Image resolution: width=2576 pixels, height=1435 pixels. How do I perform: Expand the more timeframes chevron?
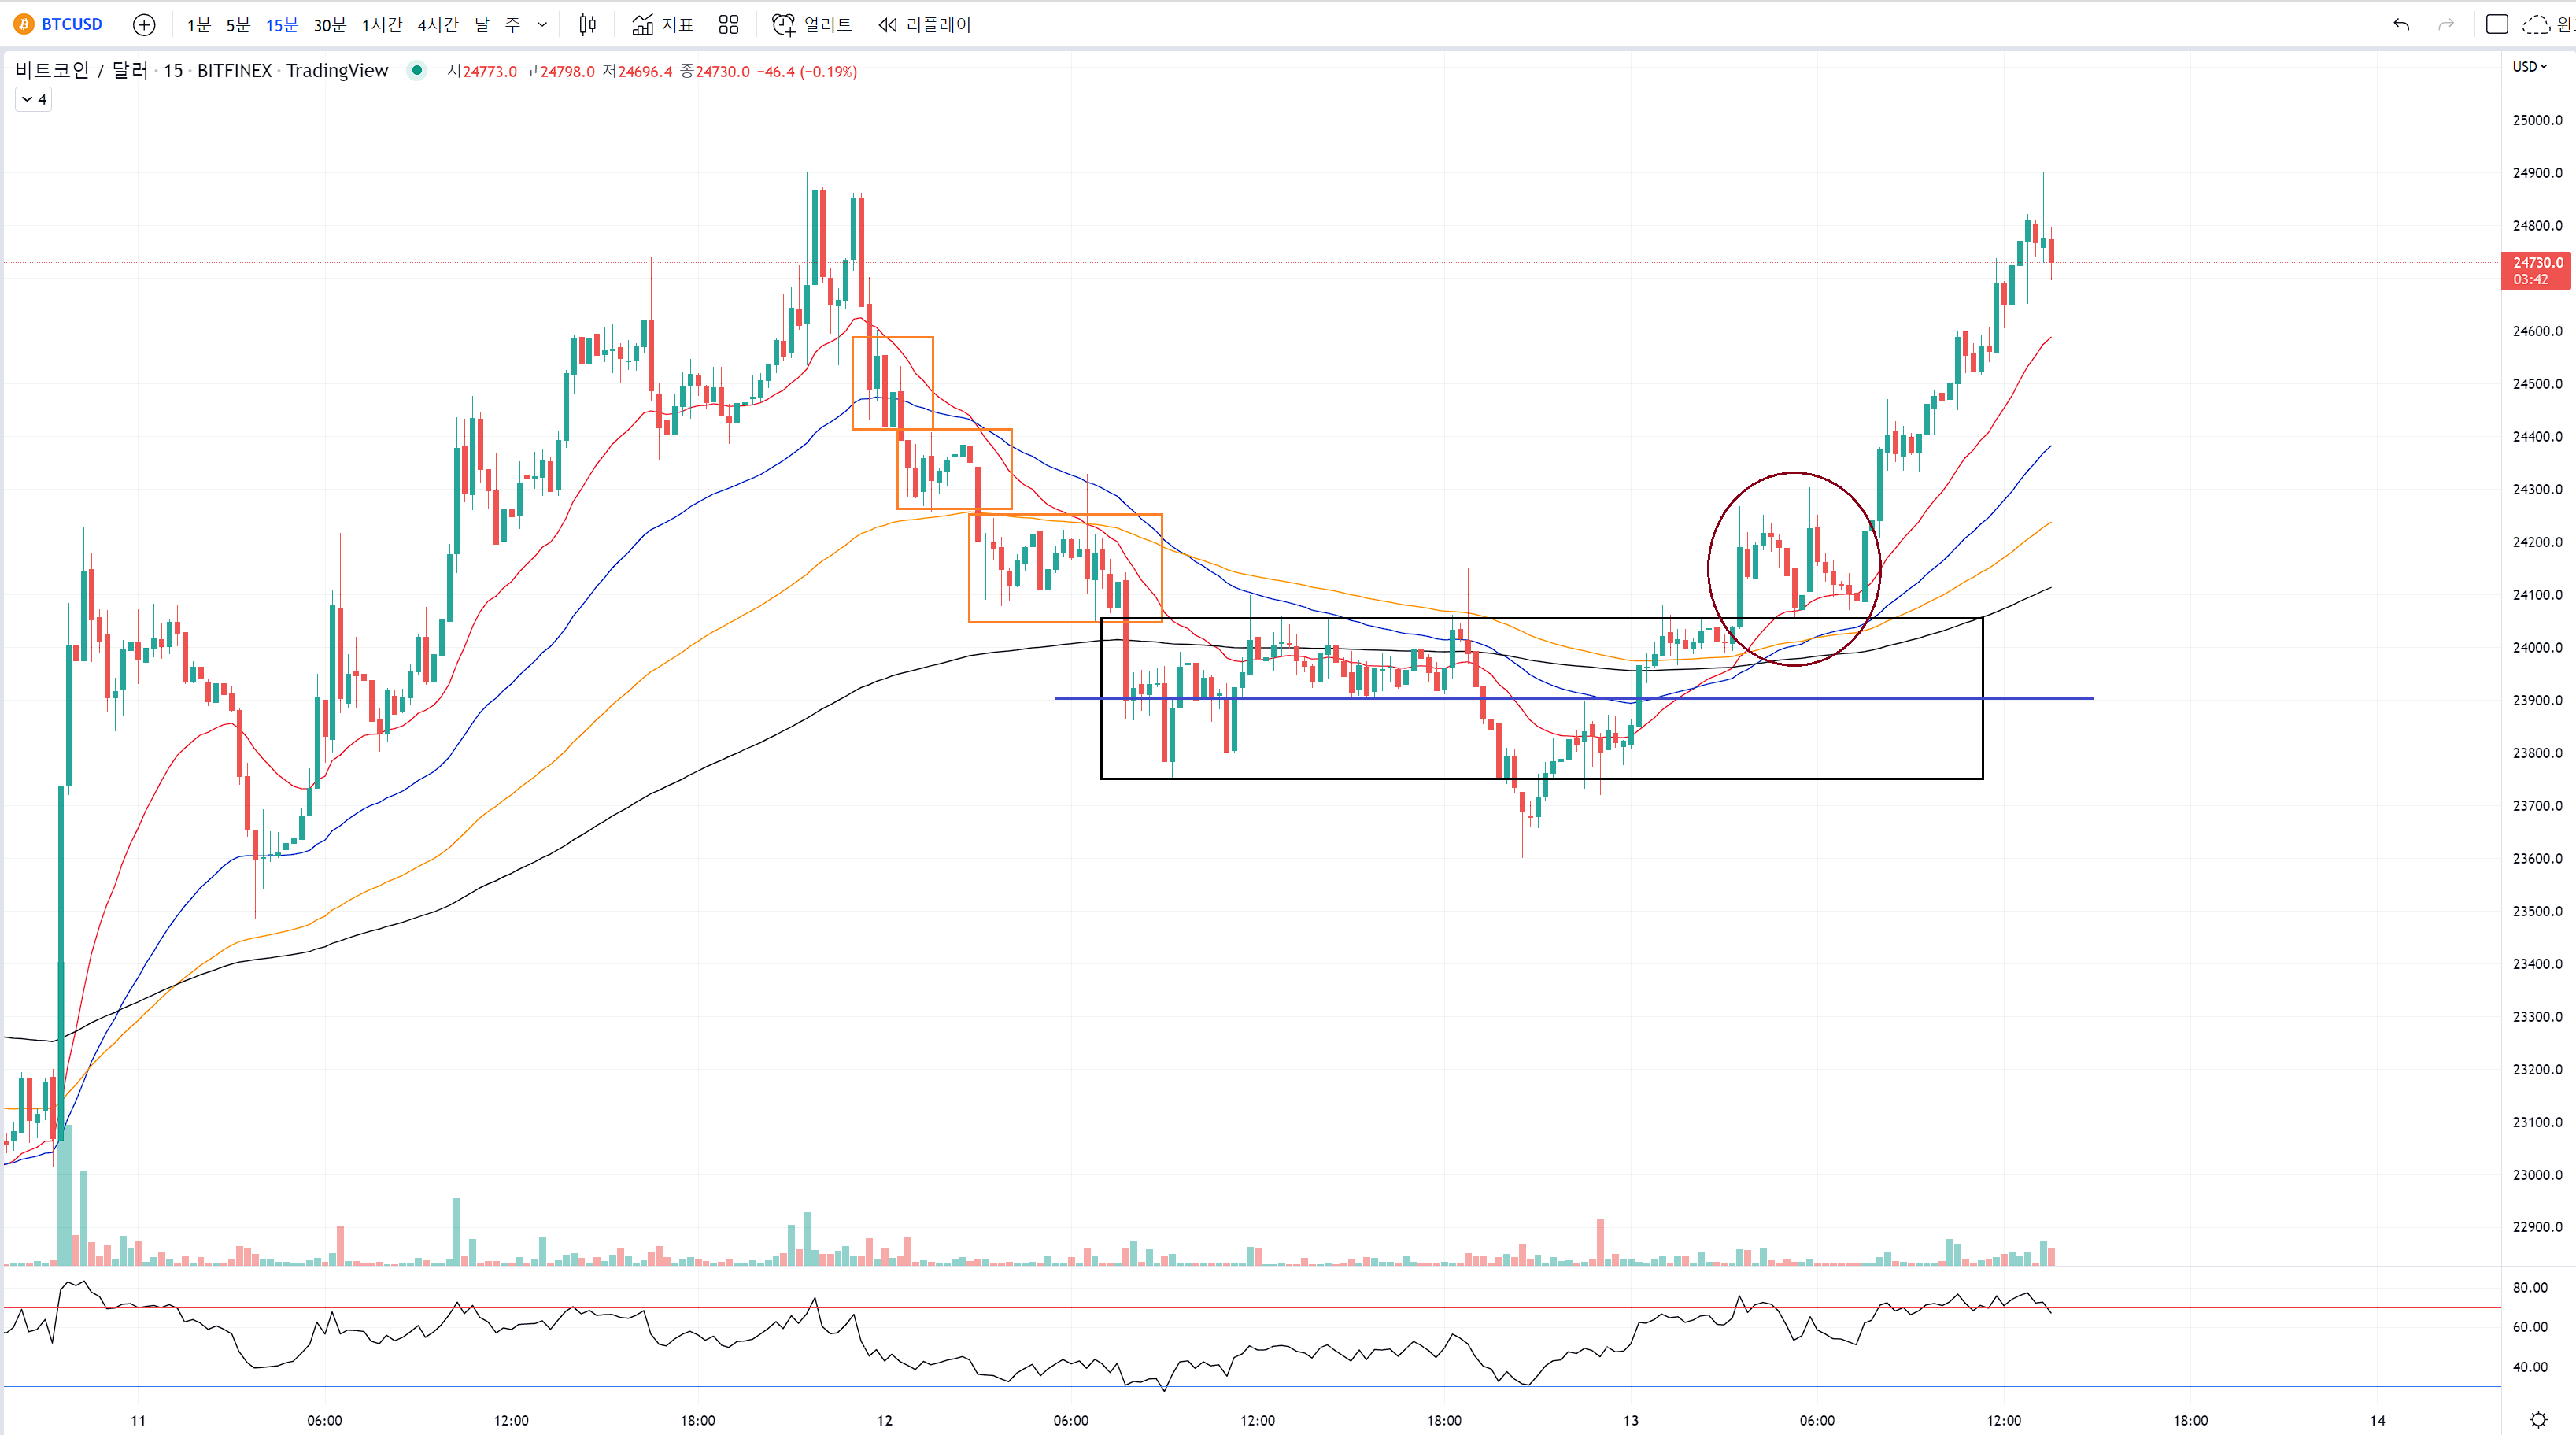(x=542, y=24)
